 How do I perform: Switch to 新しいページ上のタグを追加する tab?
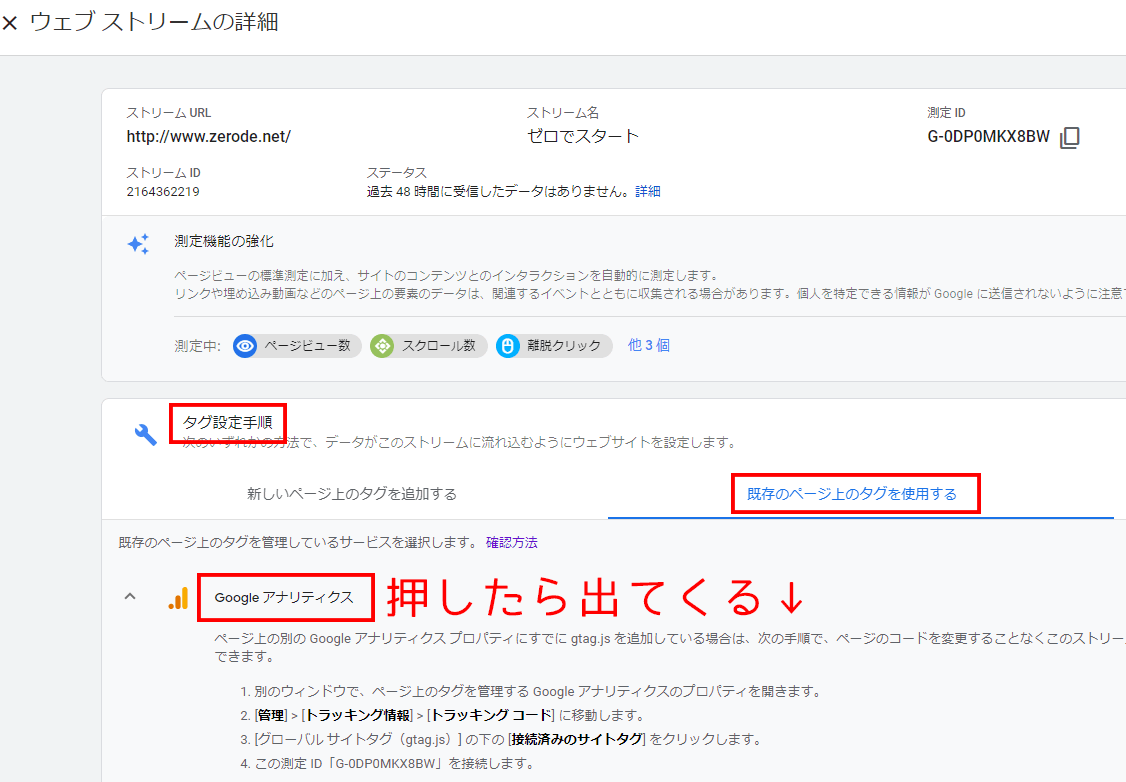[352, 494]
